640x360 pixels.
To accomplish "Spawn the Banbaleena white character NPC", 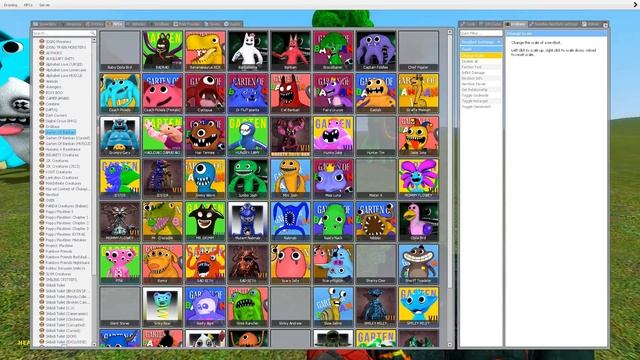I will 248,51.
